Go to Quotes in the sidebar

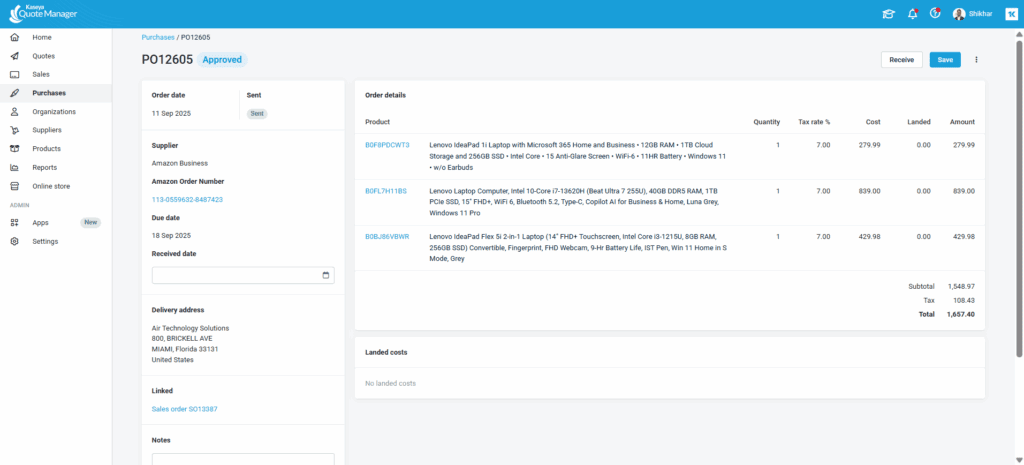[43, 56]
